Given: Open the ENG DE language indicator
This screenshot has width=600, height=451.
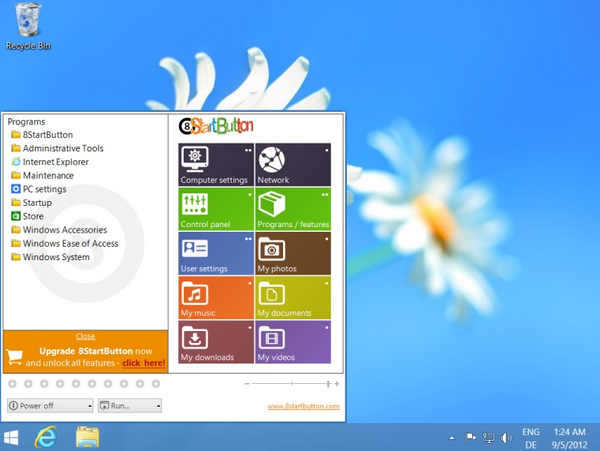Looking at the screenshot, I should point(531,438).
